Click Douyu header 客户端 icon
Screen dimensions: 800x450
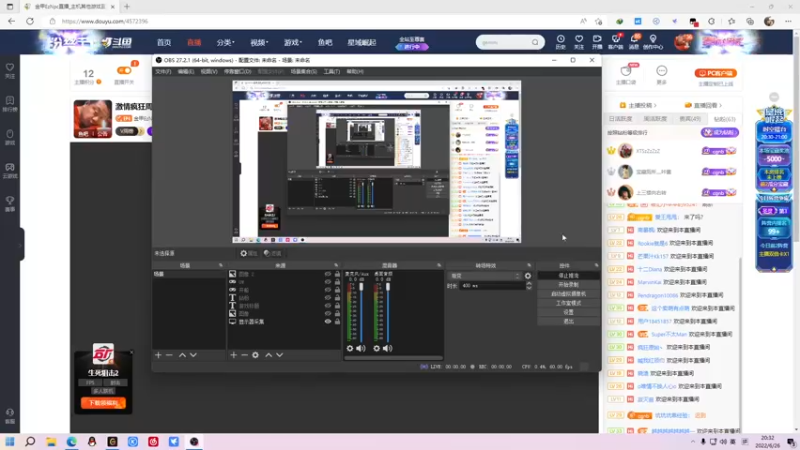coord(616,42)
